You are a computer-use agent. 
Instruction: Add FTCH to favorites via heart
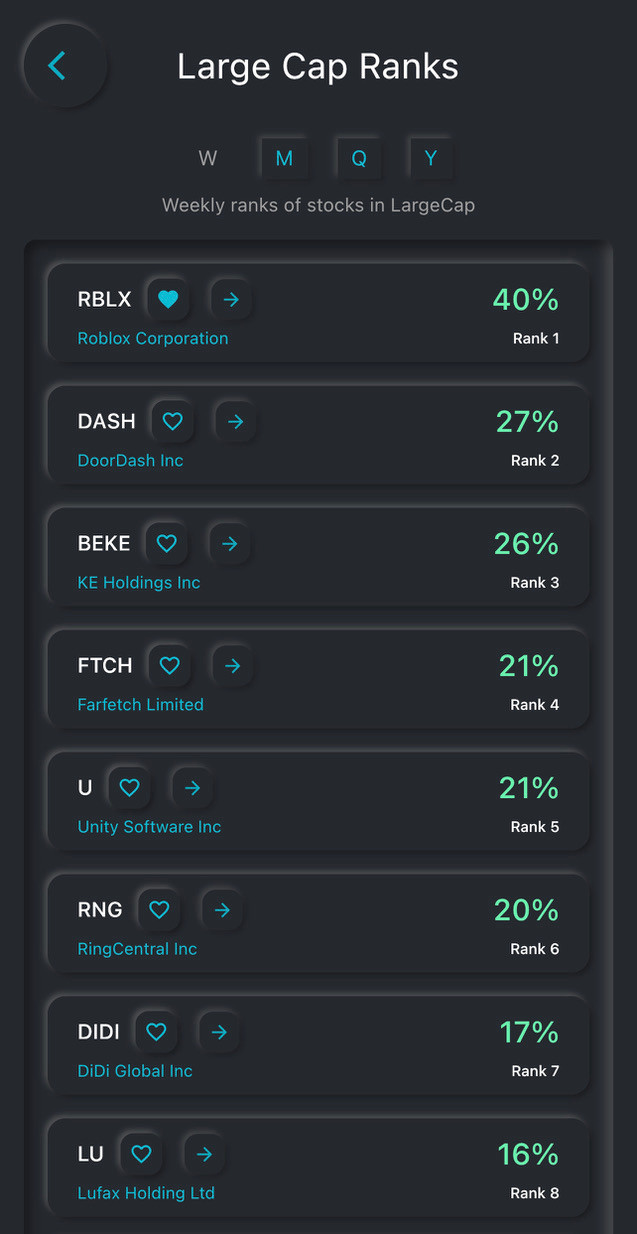tap(170, 665)
